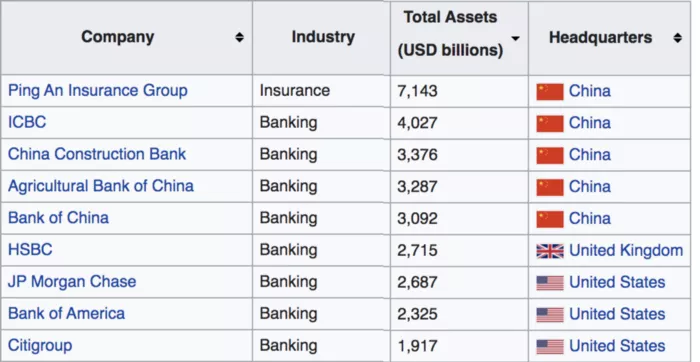Click China flag in Bank of China row

[x=550, y=219]
